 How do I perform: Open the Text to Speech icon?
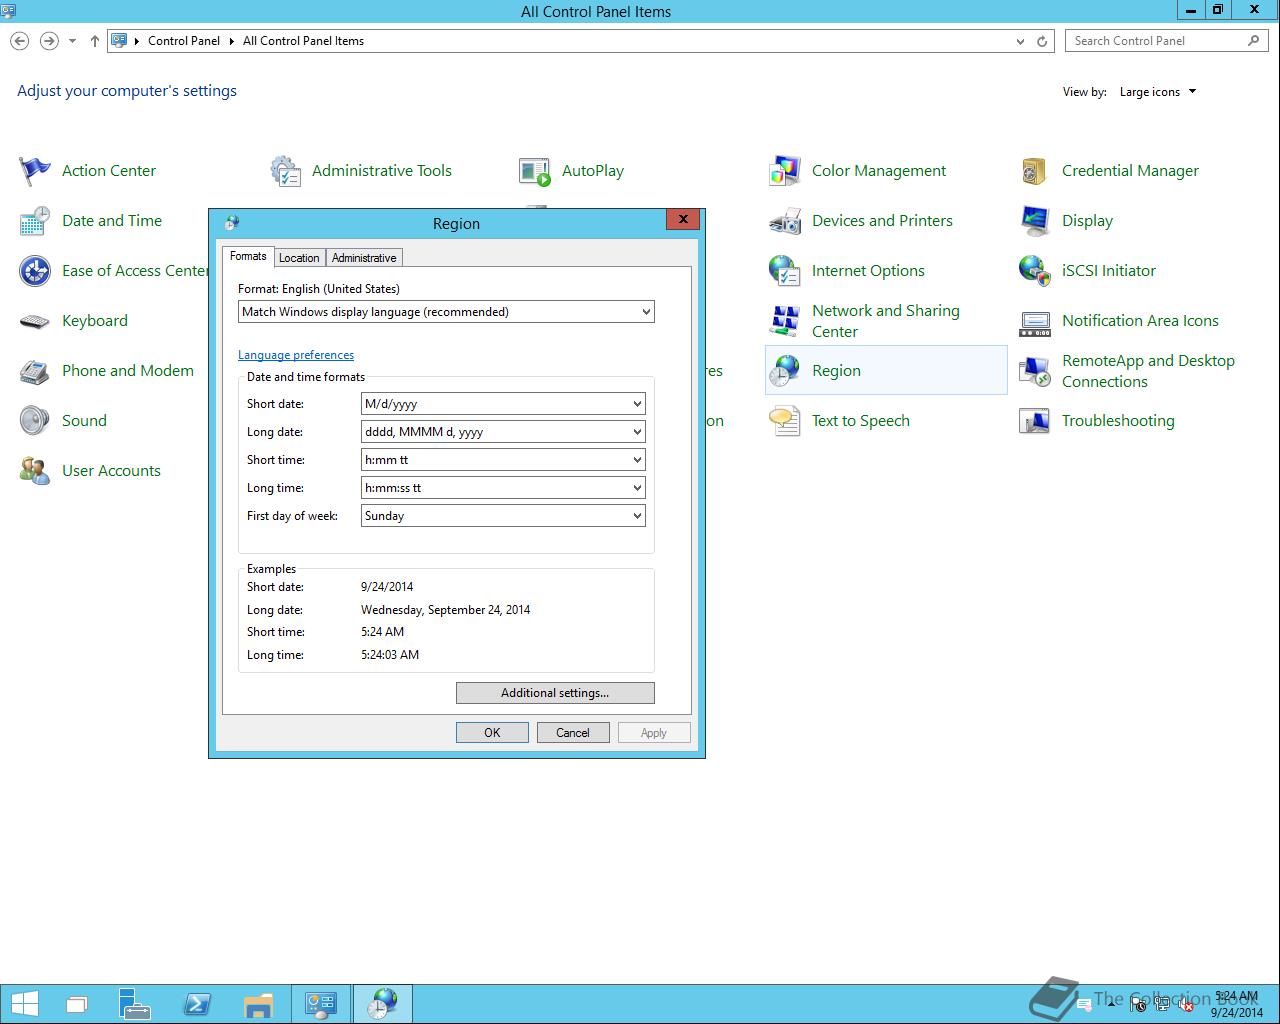[x=785, y=421]
